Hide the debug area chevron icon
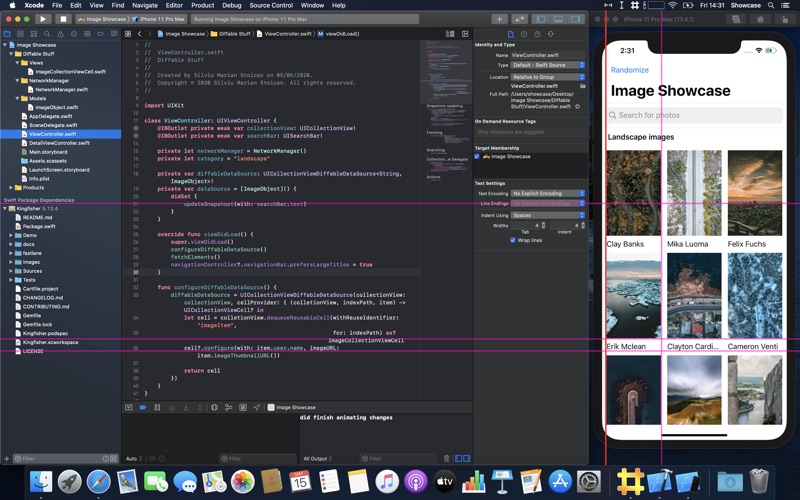The height and width of the screenshot is (500, 800). (129, 407)
